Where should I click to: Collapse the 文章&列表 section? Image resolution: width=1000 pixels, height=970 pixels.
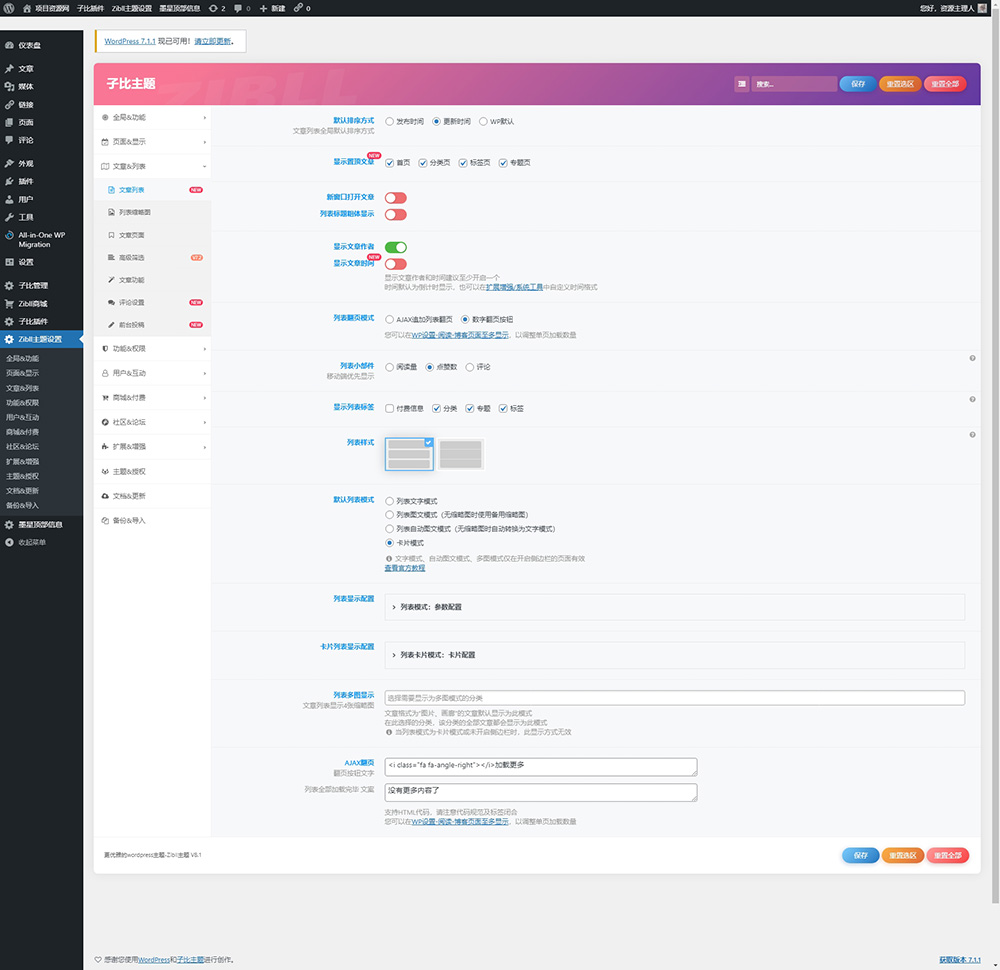coord(152,166)
